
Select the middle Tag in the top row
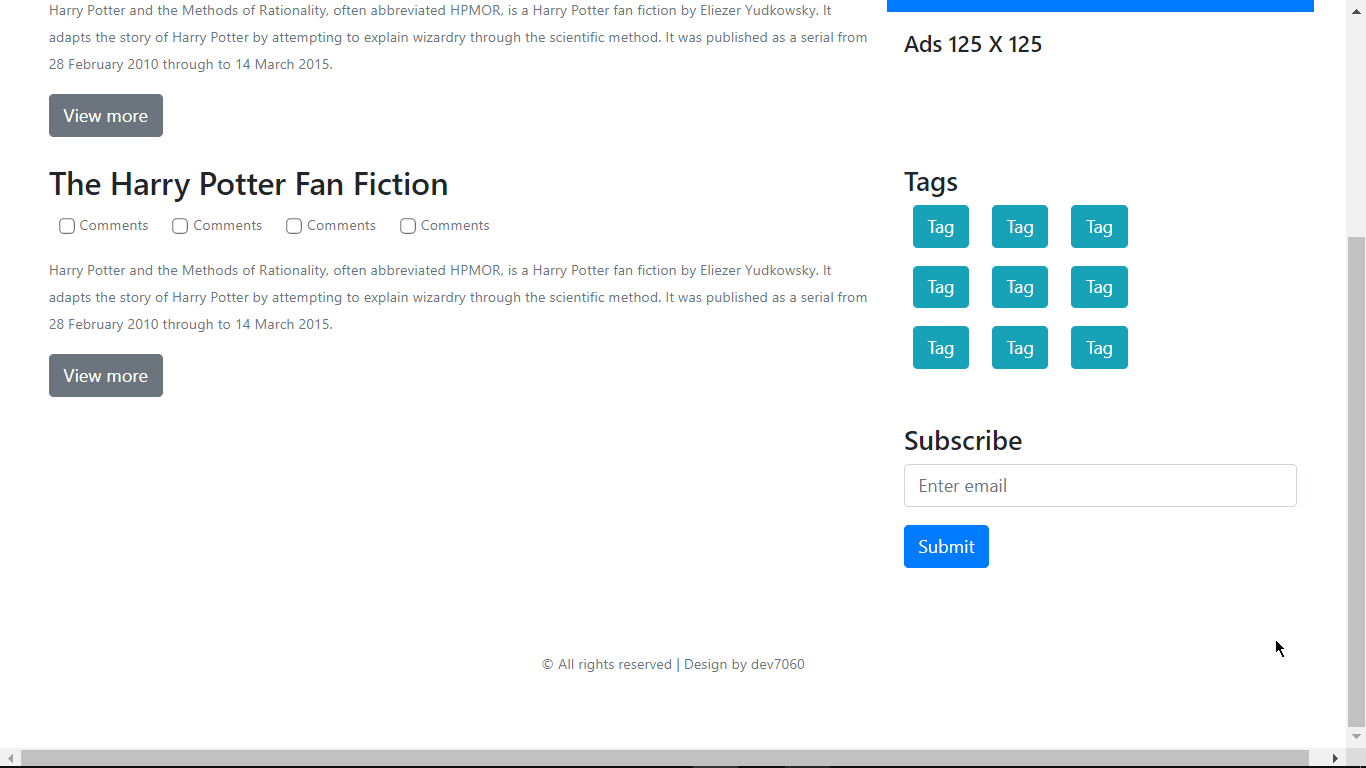pyautogui.click(x=1020, y=227)
